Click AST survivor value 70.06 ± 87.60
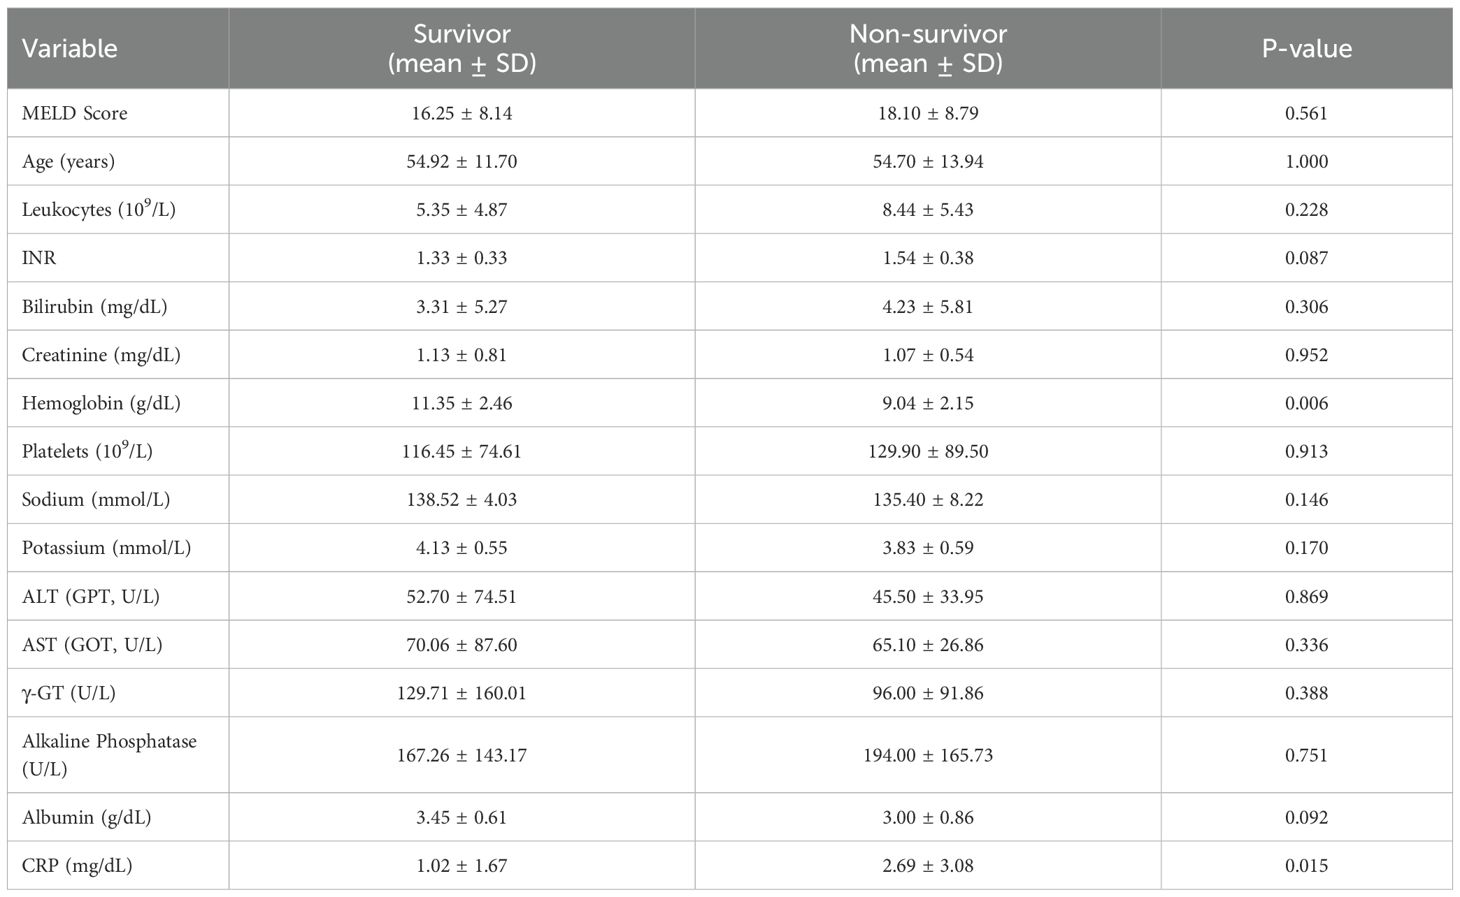The width and height of the screenshot is (1460, 897). (x=461, y=645)
